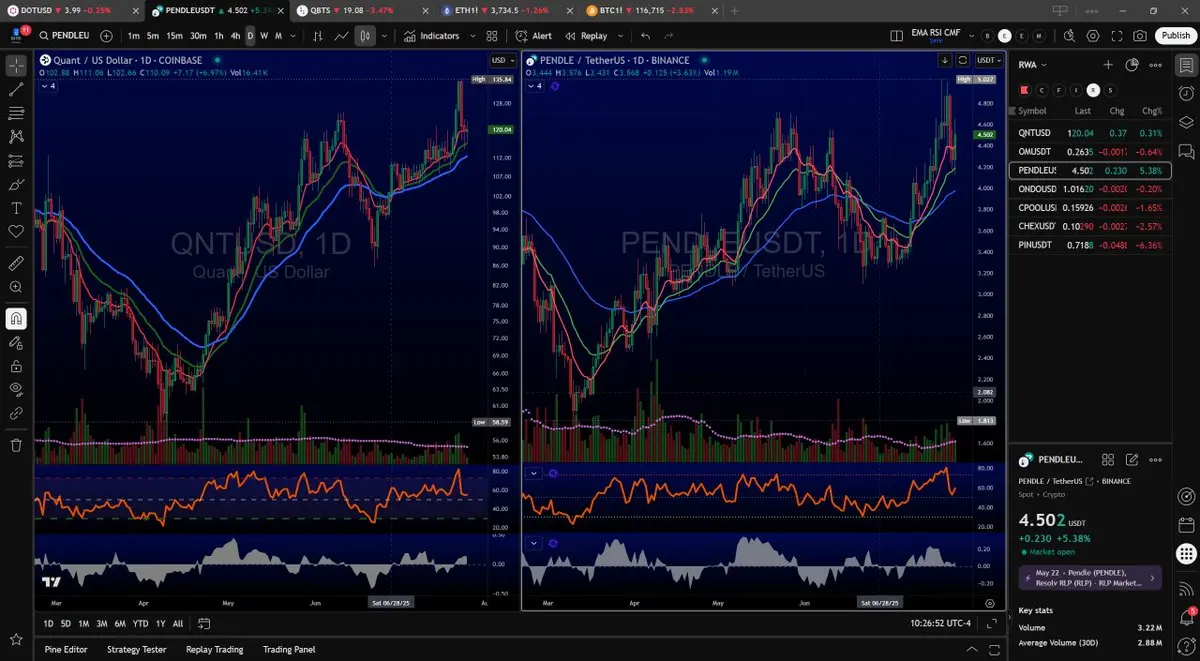Open the Pine Editor tab
The width and height of the screenshot is (1200, 661).
(x=66, y=649)
